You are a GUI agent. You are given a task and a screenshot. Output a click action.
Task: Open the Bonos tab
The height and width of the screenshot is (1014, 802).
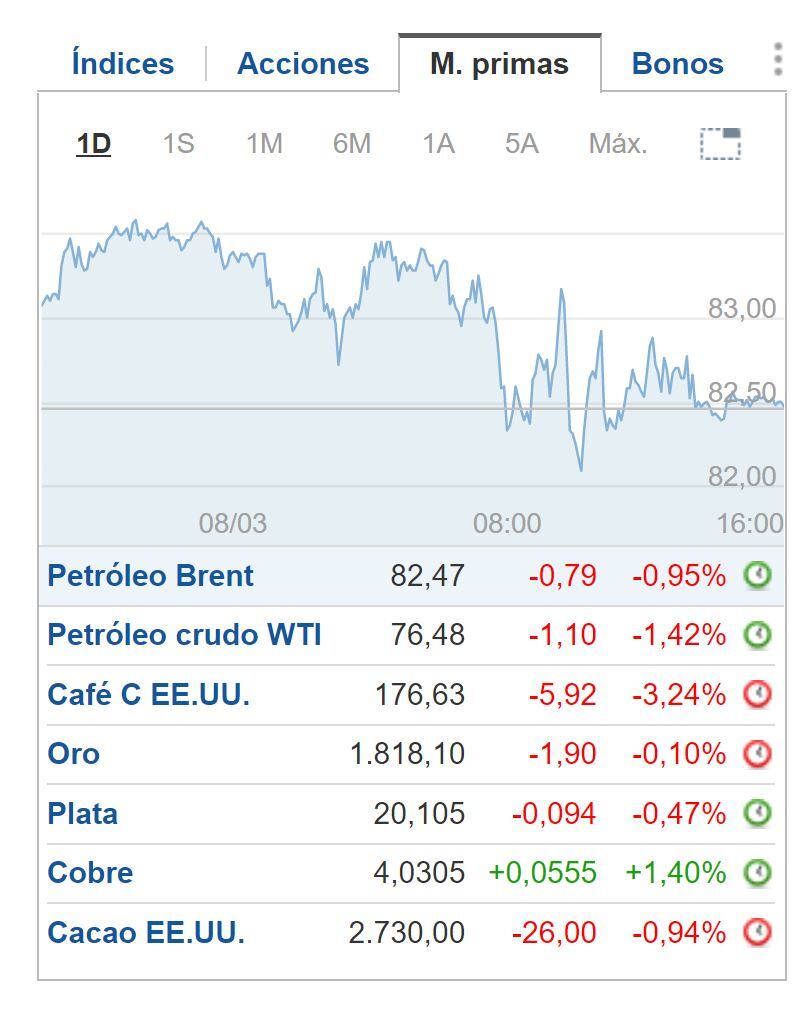677,63
